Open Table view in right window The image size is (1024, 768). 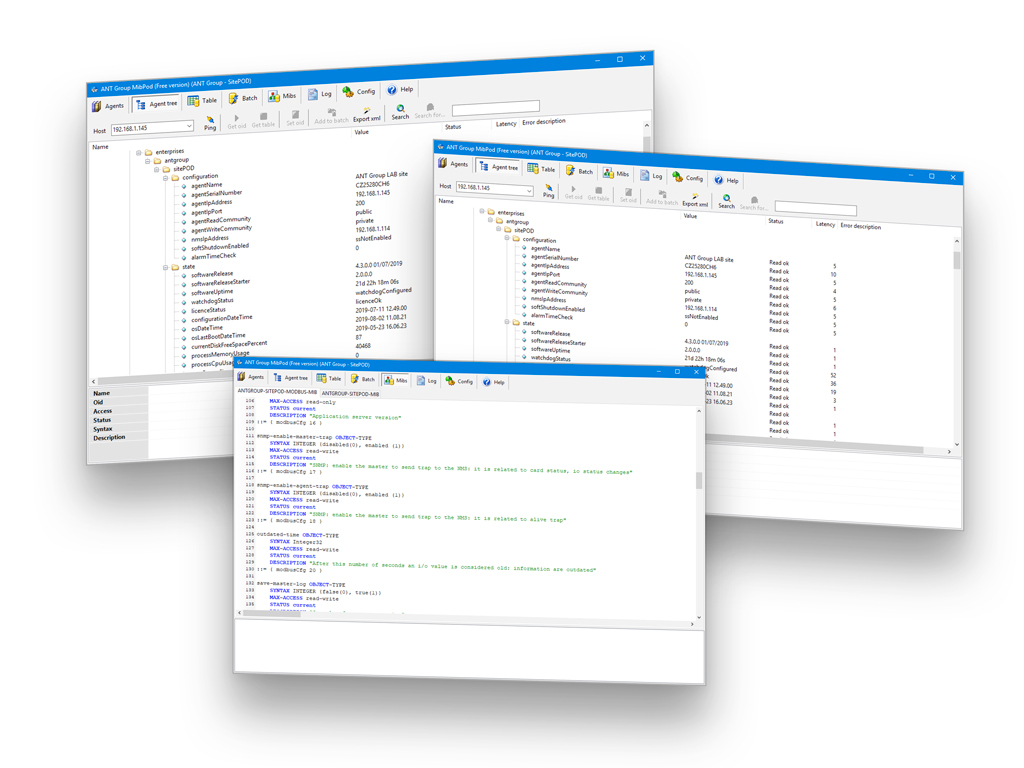pos(541,169)
